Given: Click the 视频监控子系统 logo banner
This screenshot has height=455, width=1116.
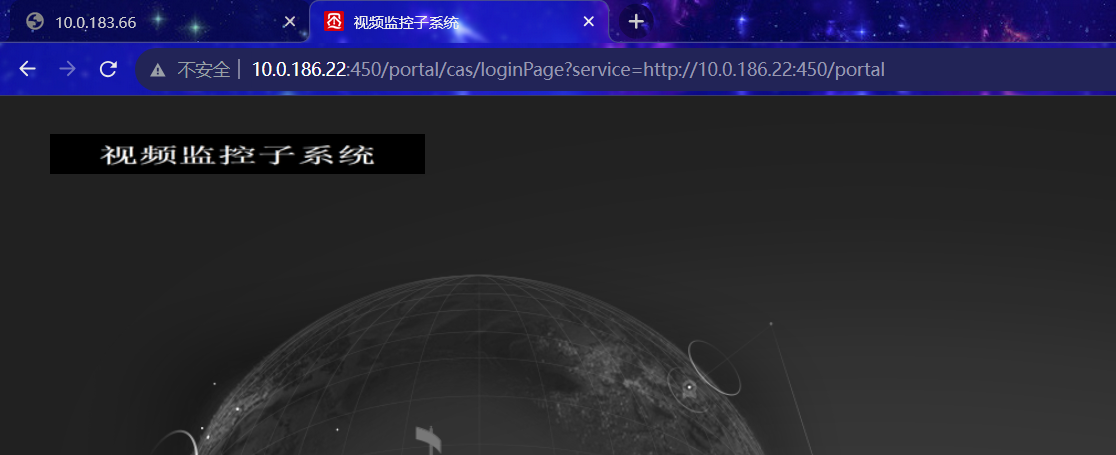Looking at the screenshot, I should click(237, 154).
